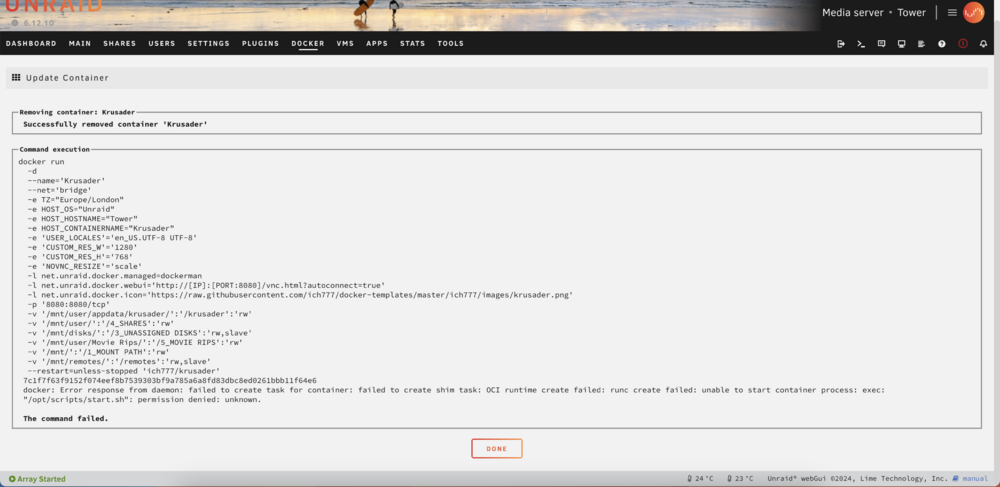Click the TZ="Europe/London" line
Viewport: 1000px width, 487px height.
point(75,200)
